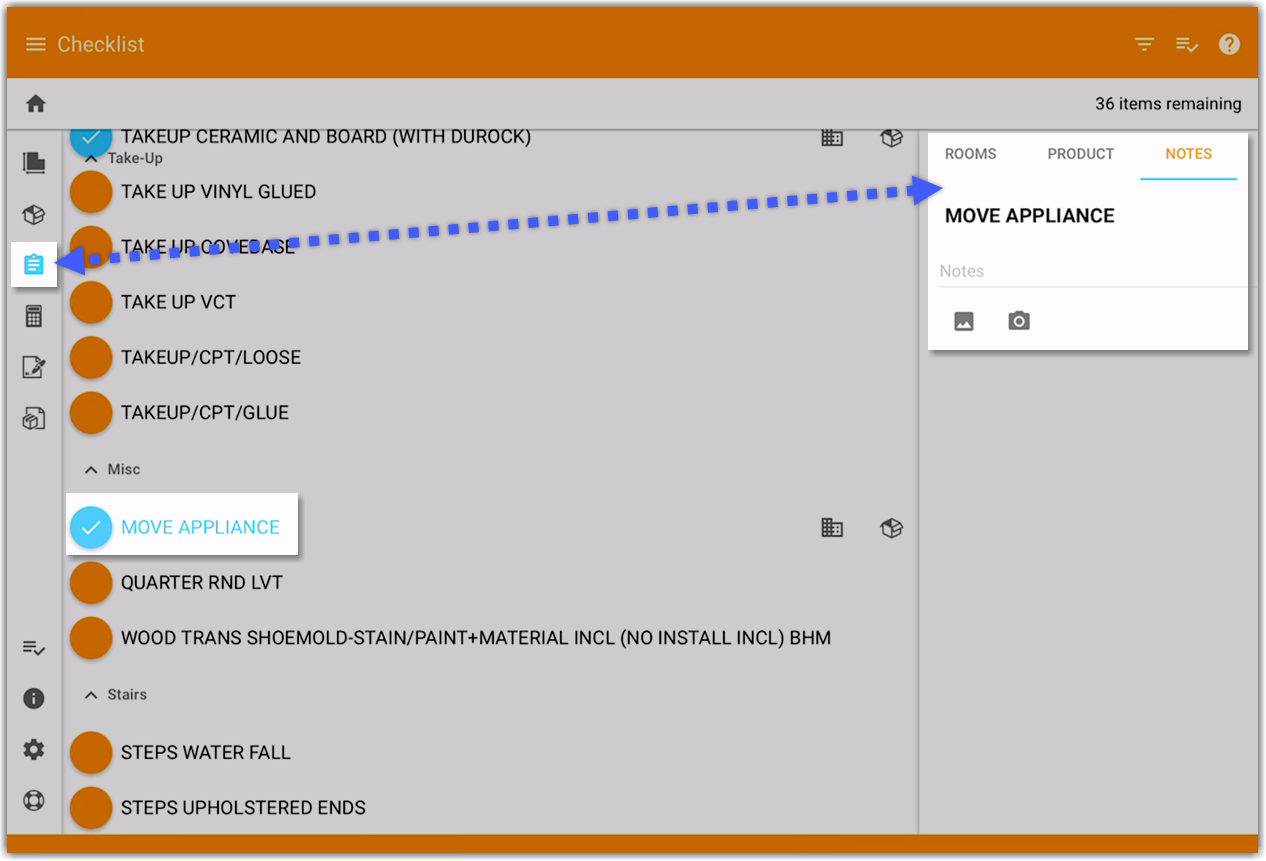
Task: Check the TAKE UP VINYL GLUED circle
Action: tap(91, 191)
